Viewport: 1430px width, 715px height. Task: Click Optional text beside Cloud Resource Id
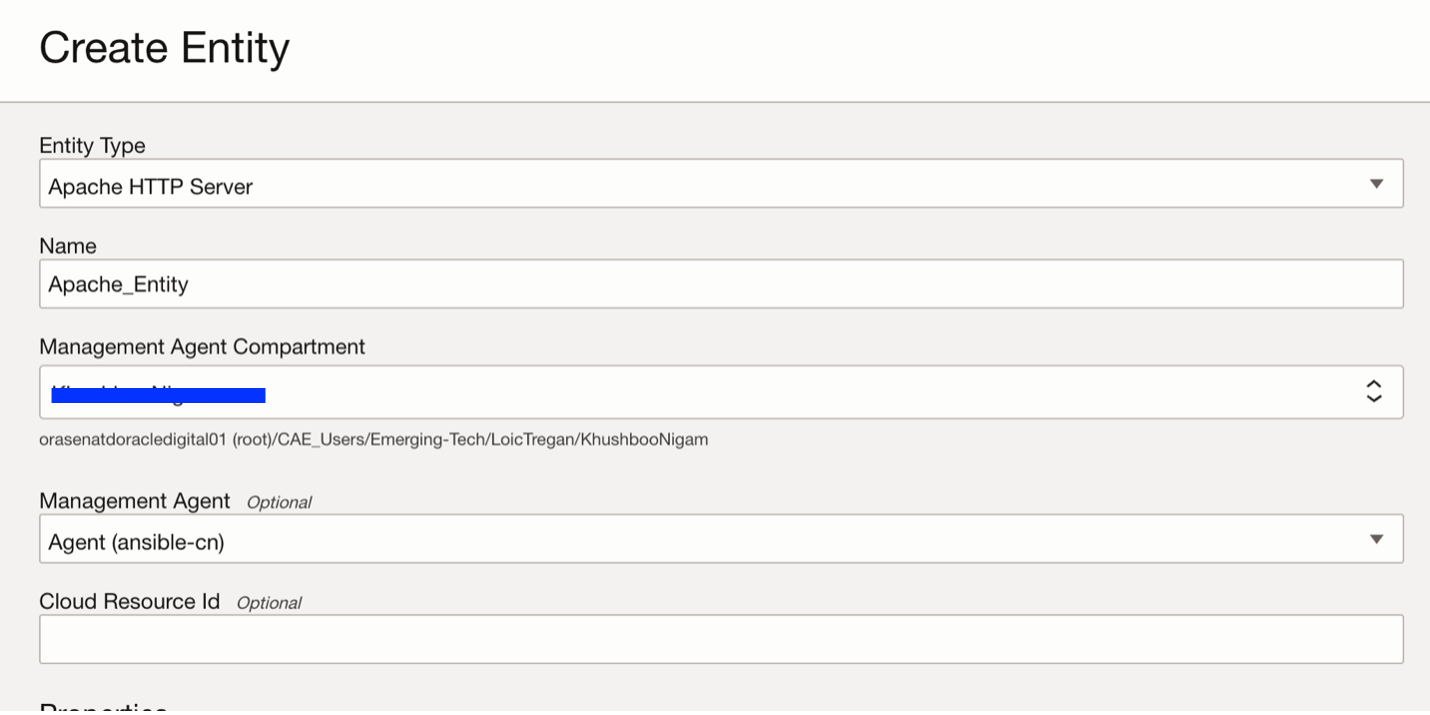pyautogui.click(x=269, y=603)
